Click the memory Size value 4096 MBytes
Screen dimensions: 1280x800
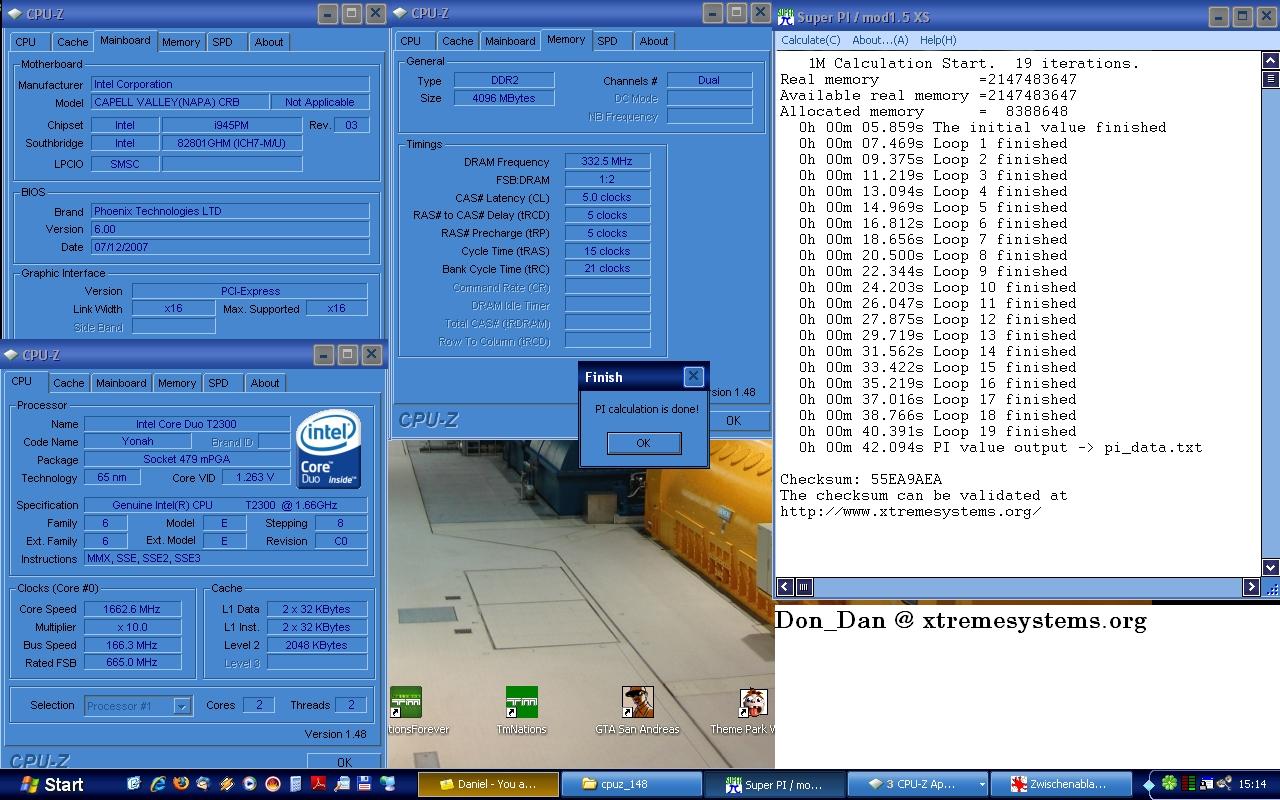pos(504,98)
